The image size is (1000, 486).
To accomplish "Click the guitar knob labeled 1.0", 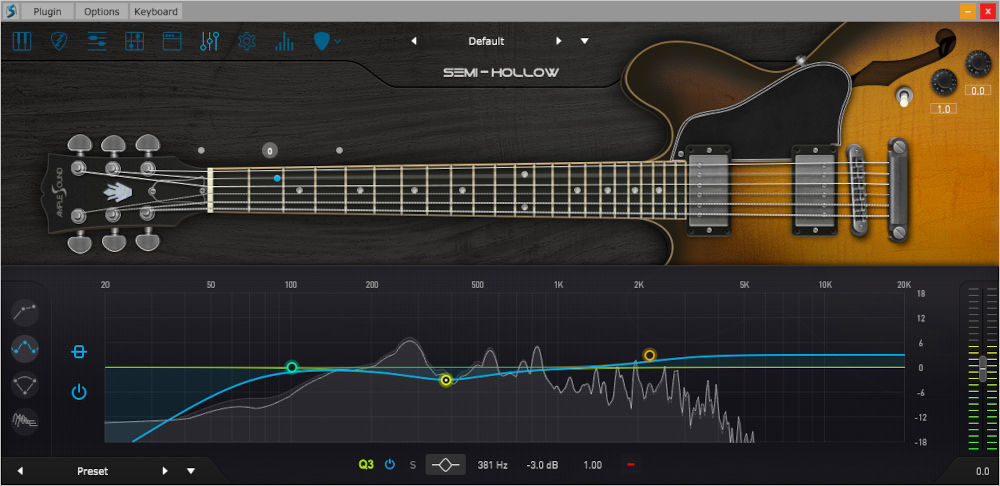I will 943,82.
